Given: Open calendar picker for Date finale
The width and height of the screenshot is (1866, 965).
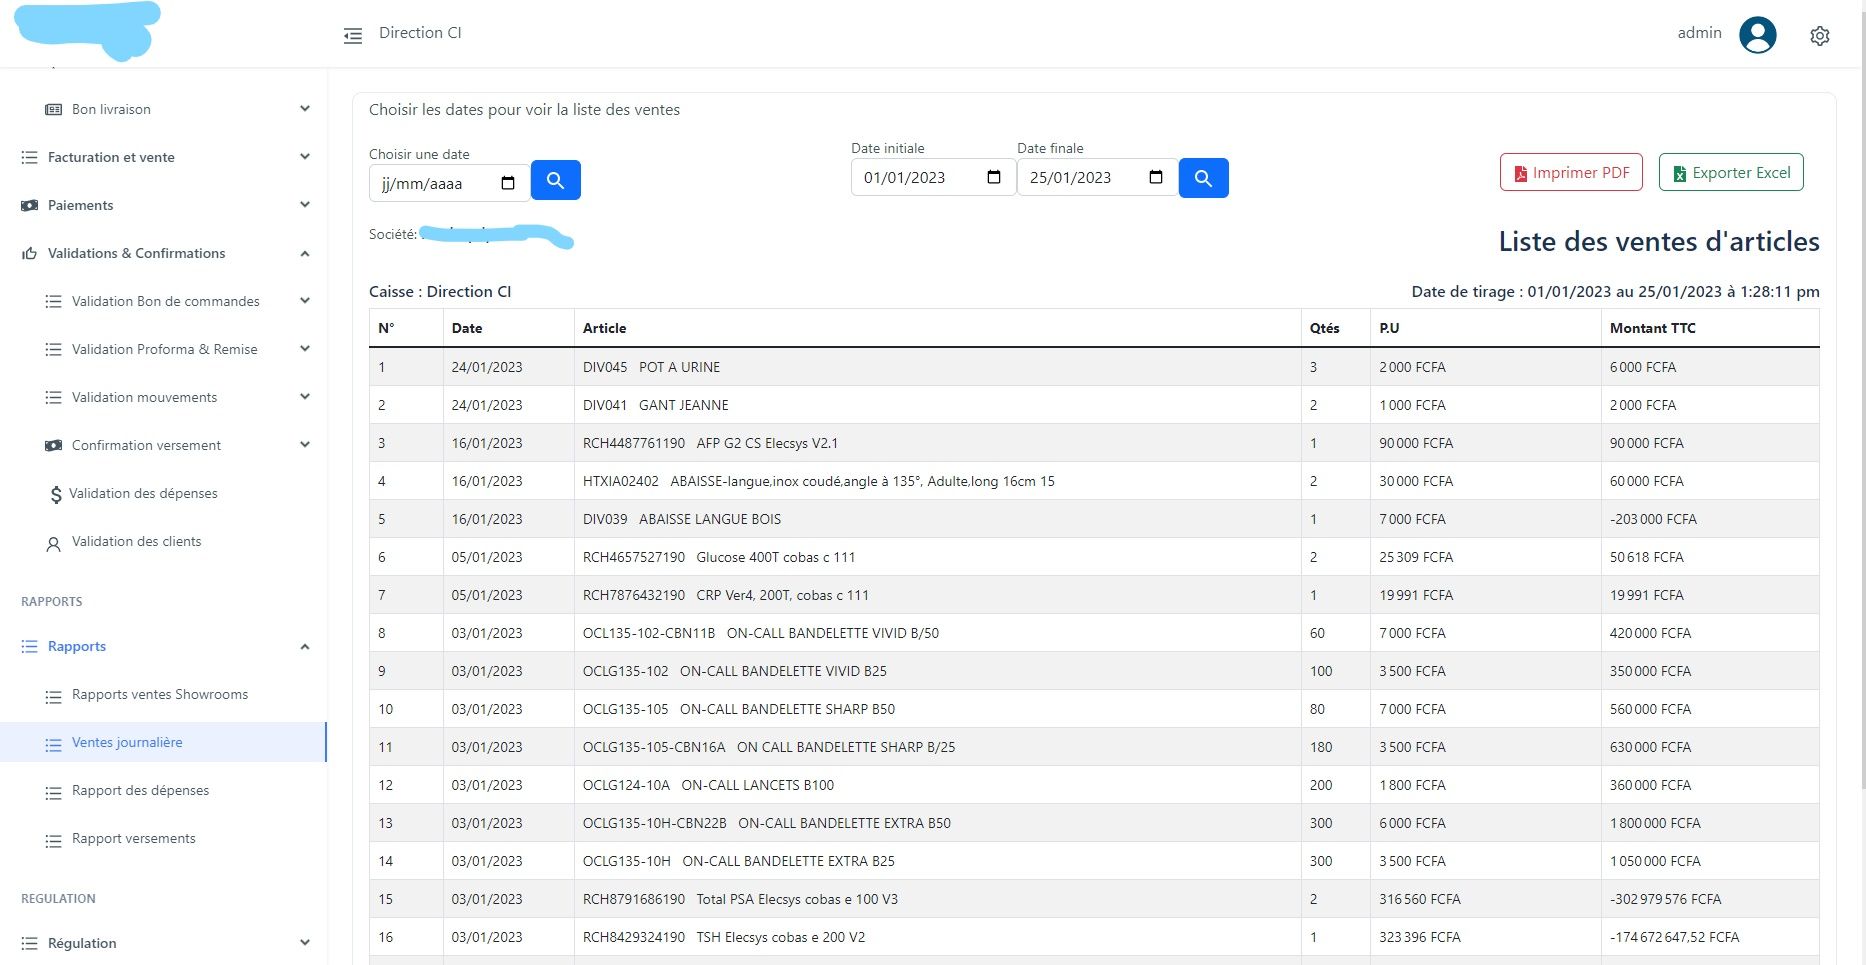Looking at the screenshot, I should pos(1156,178).
